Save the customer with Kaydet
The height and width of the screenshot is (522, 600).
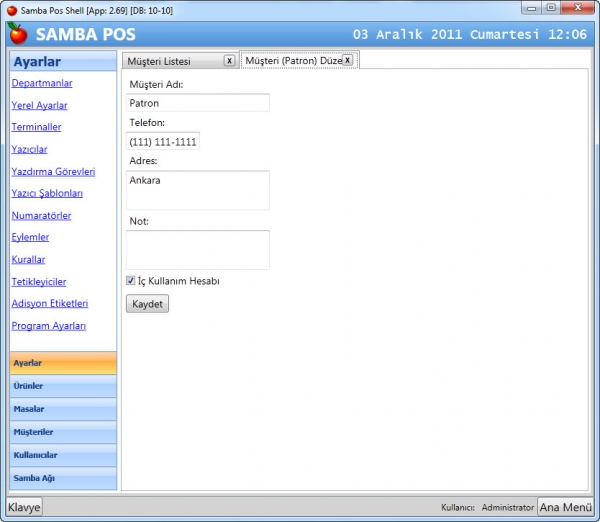click(147, 303)
